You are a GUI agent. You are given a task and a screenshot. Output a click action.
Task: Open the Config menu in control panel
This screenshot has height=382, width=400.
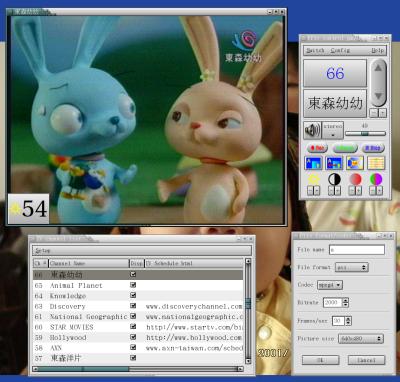click(340, 50)
